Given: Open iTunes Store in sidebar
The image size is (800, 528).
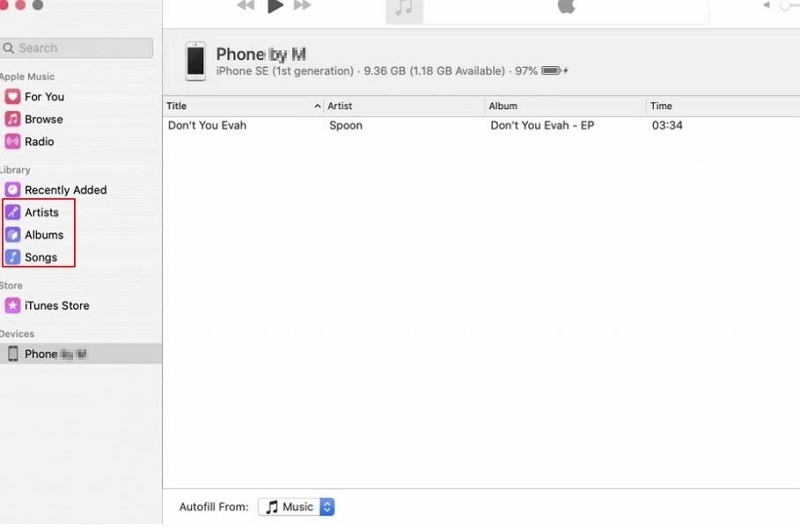Looking at the screenshot, I should click(x=57, y=306).
